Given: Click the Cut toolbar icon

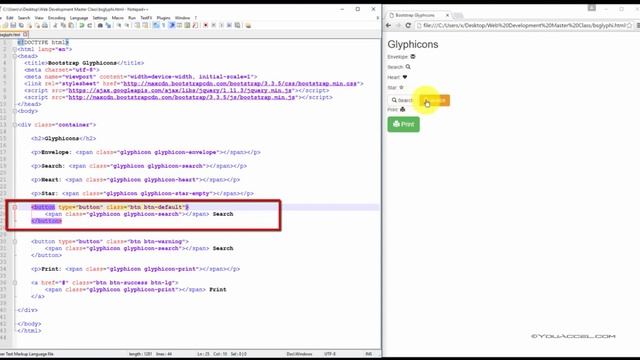Looking at the screenshot, I should click(x=55, y=25).
